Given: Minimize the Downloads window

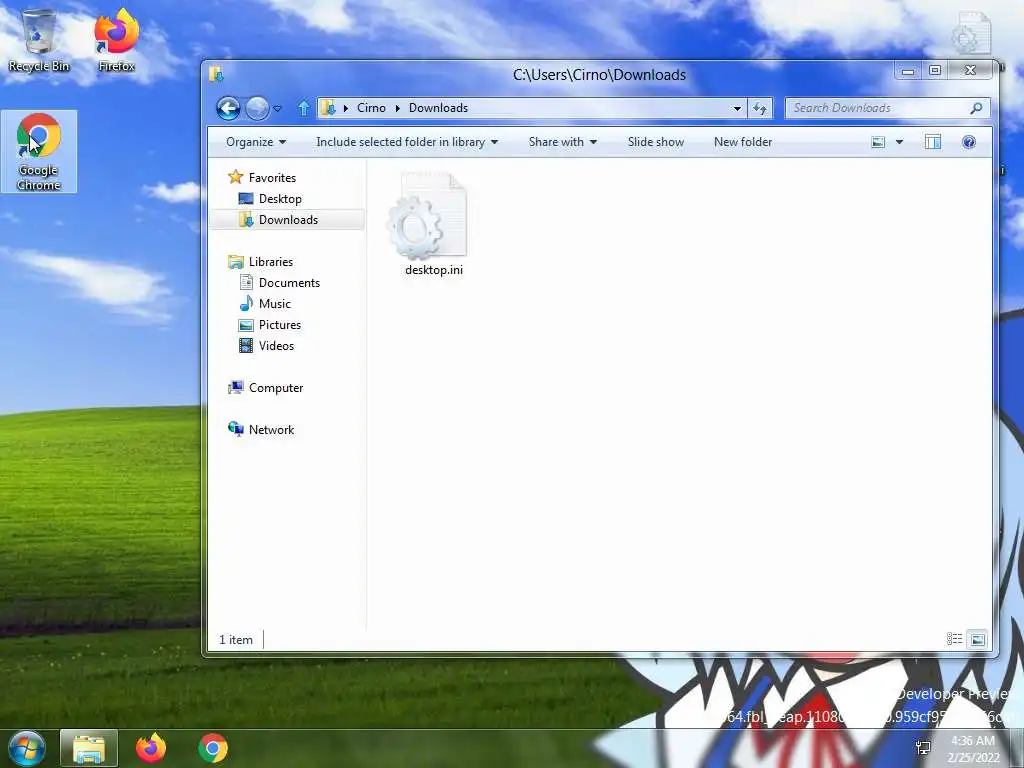Looking at the screenshot, I should pyautogui.click(x=908, y=71).
